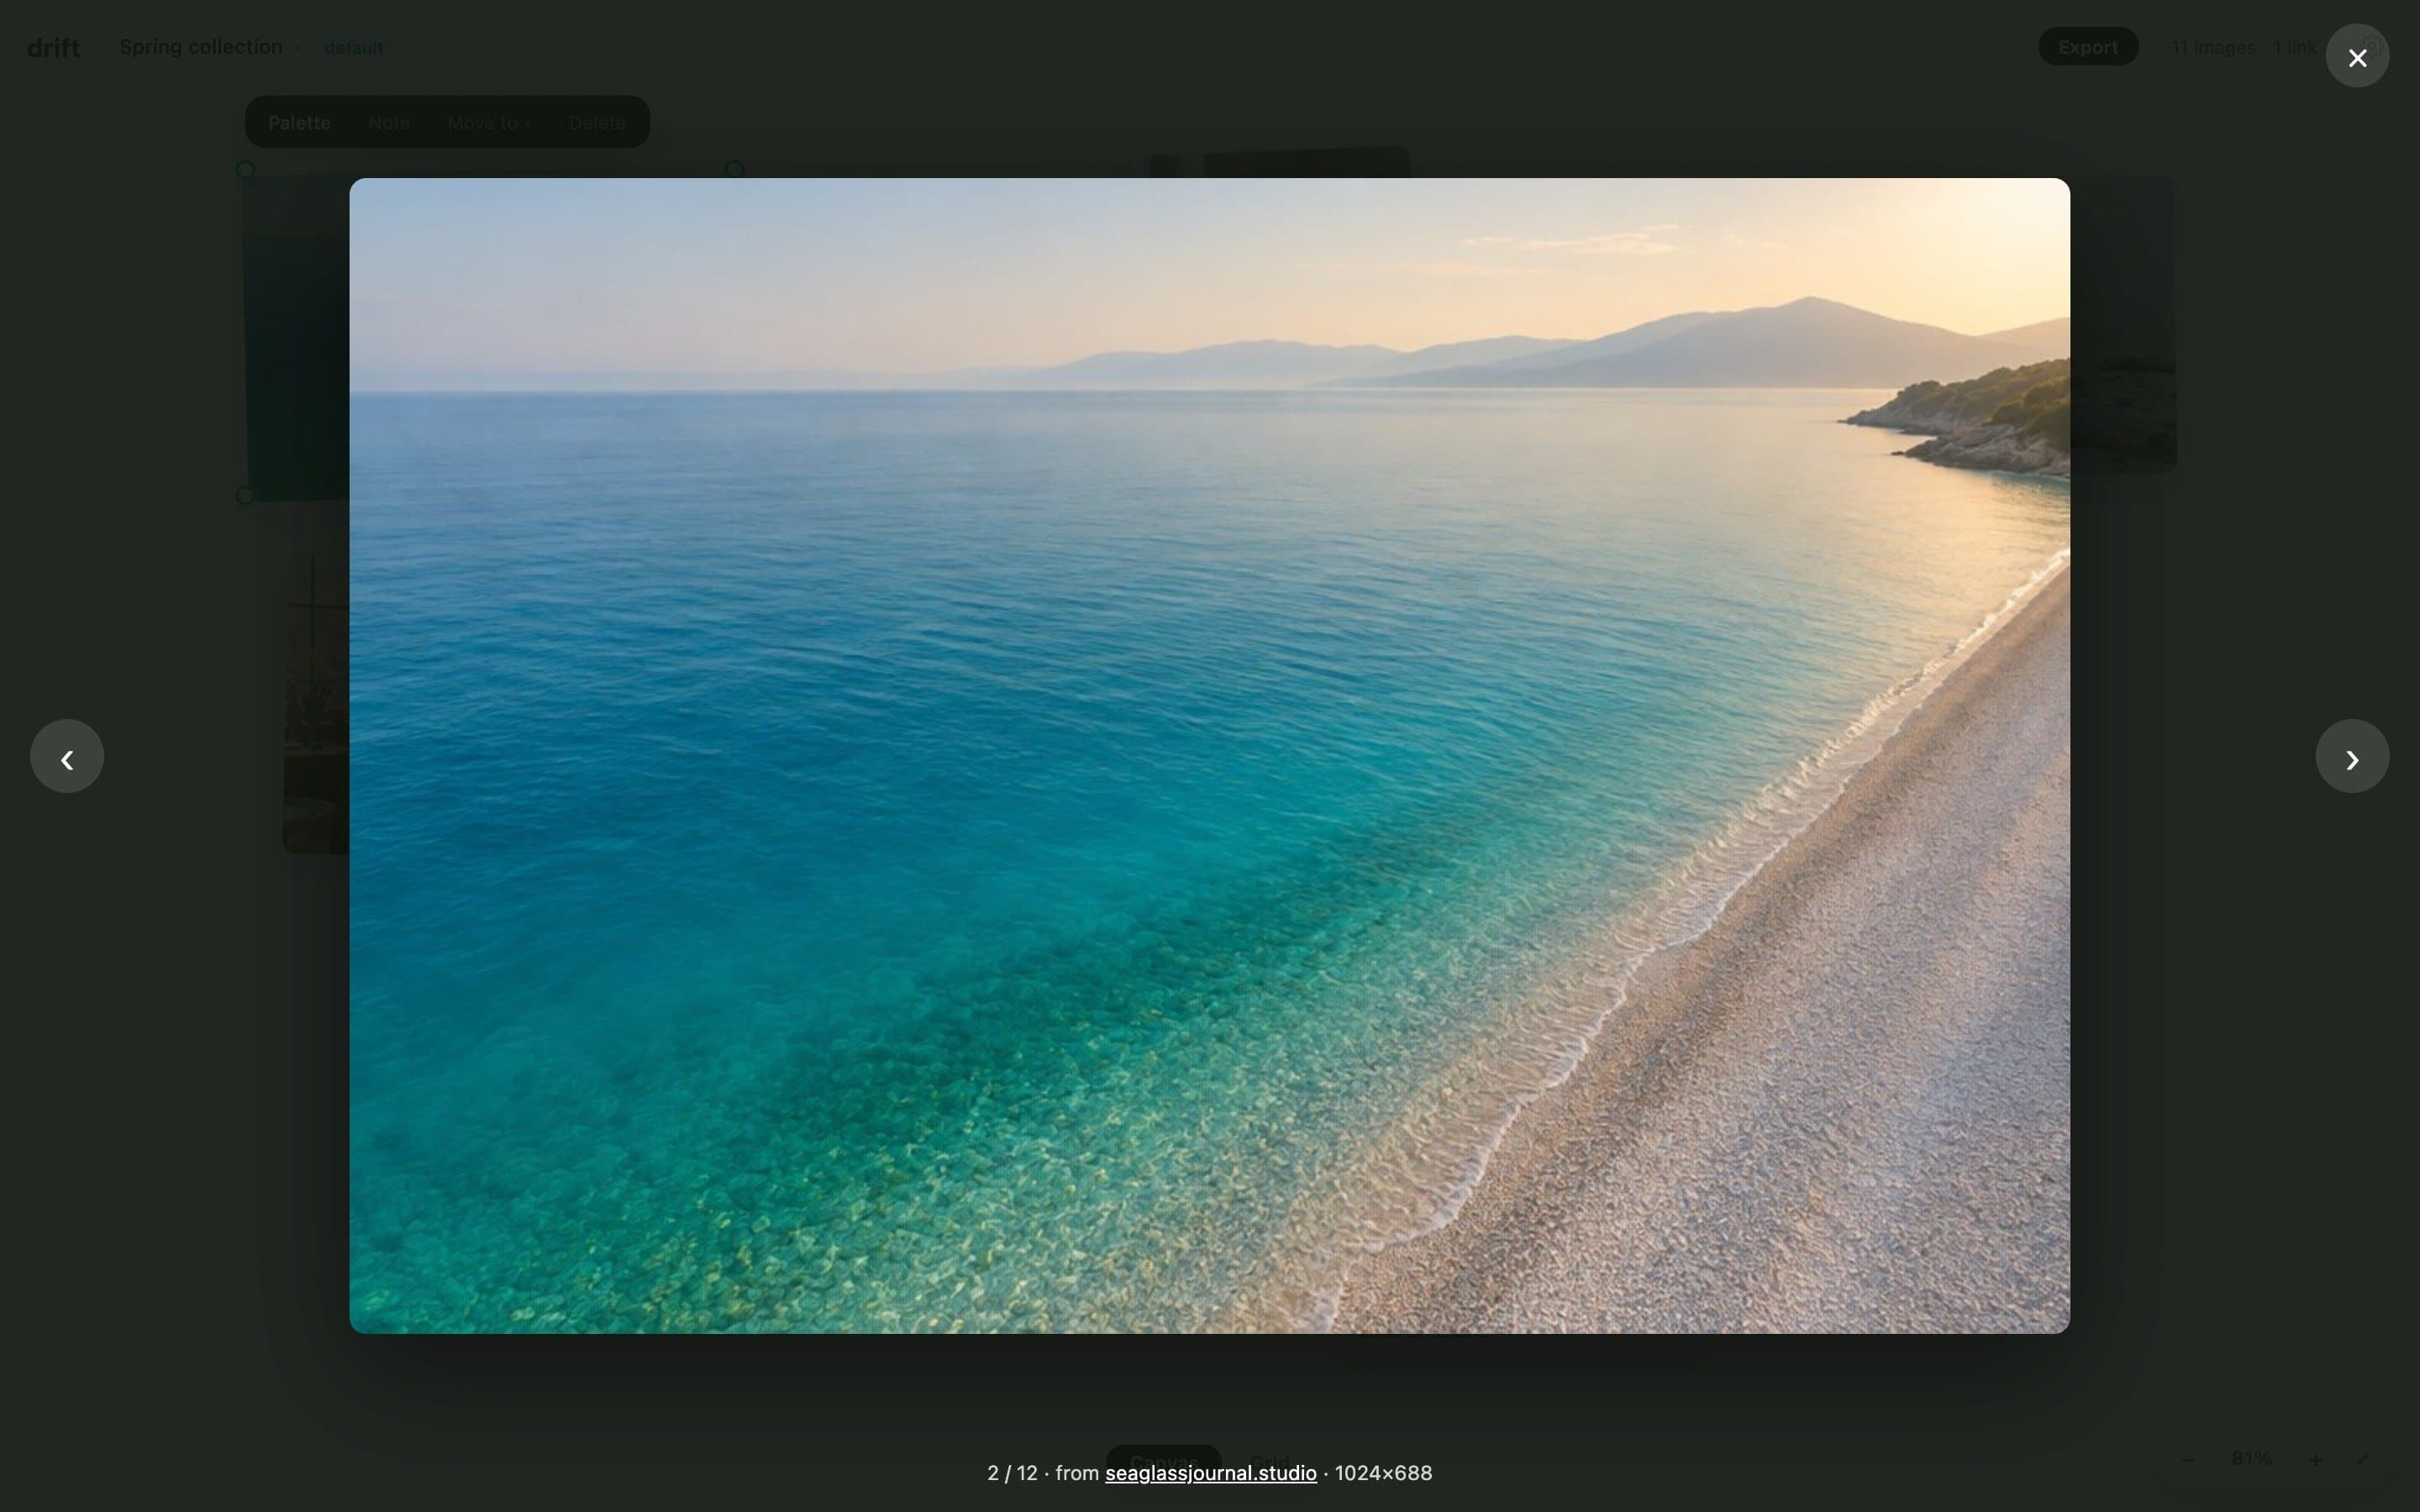The height and width of the screenshot is (1512, 2420).
Task: Open the seaglassjournal.studio source link
Action: [x=1210, y=1473]
